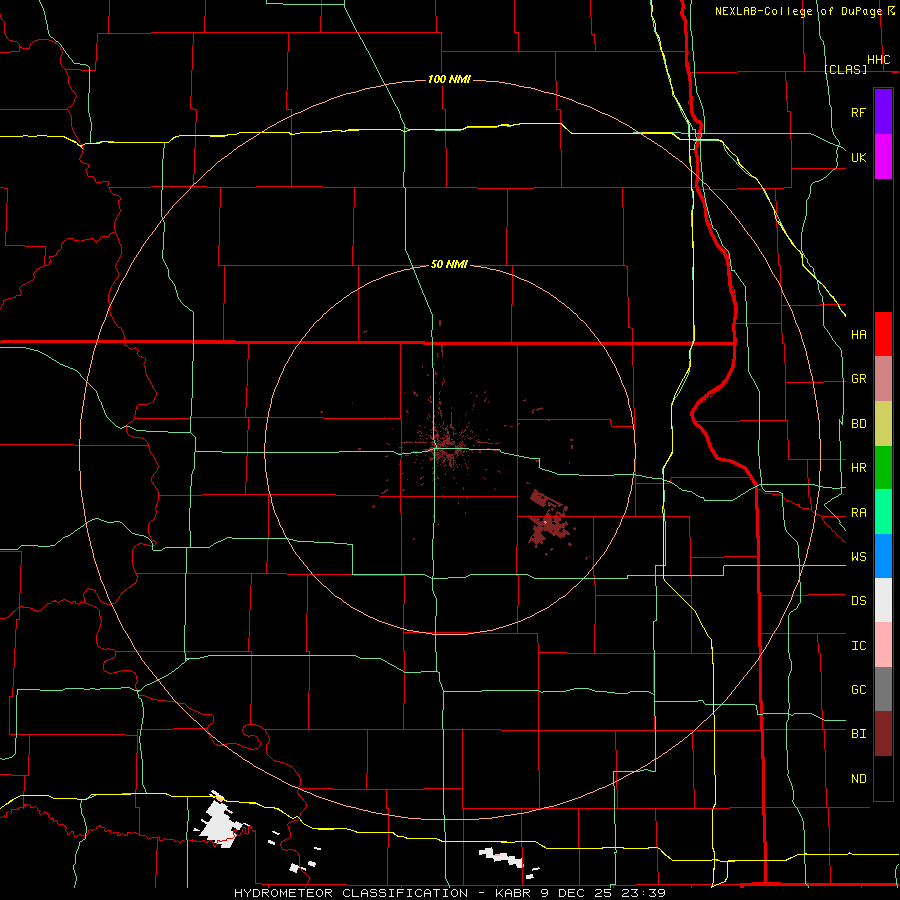This screenshot has height=900, width=900.
Task: Click the Hydrometeor Classification KABR caption
Action: click(x=449, y=893)
